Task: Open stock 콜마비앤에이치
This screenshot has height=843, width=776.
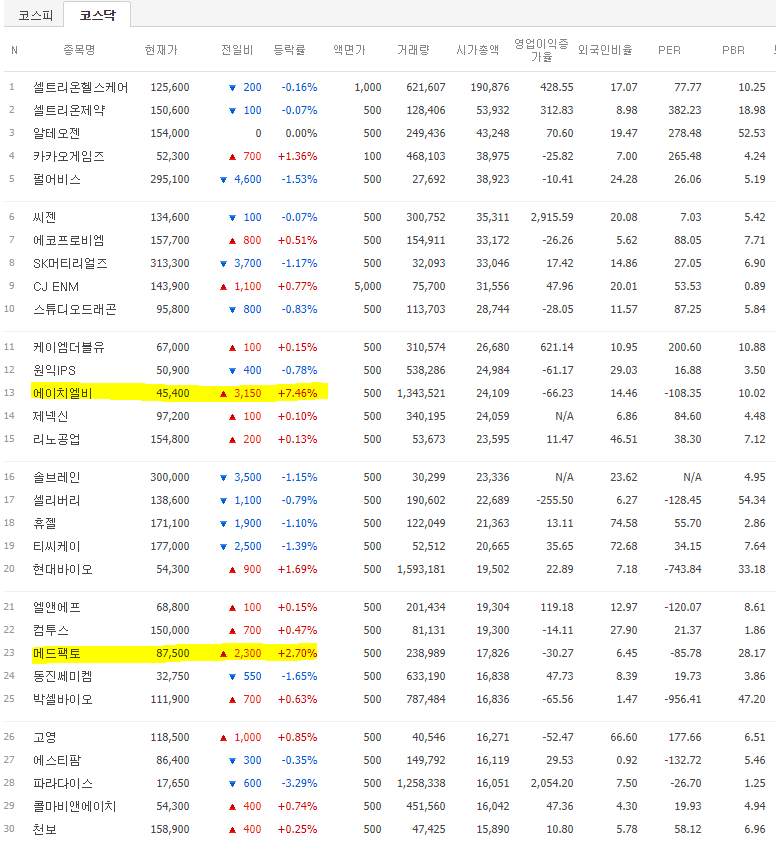Action: tap(75, 806)
